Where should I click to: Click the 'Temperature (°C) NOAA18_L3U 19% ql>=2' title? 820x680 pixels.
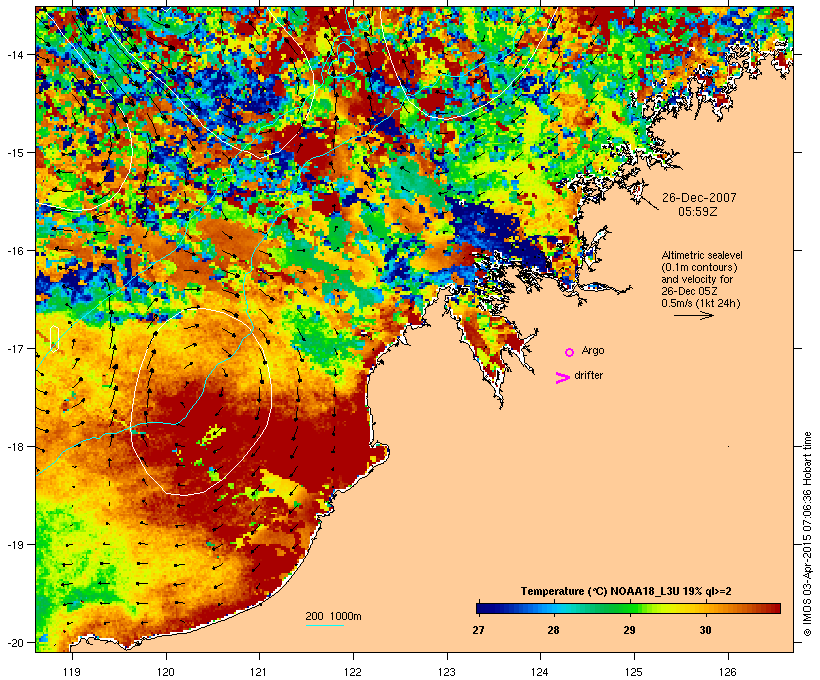626,591
